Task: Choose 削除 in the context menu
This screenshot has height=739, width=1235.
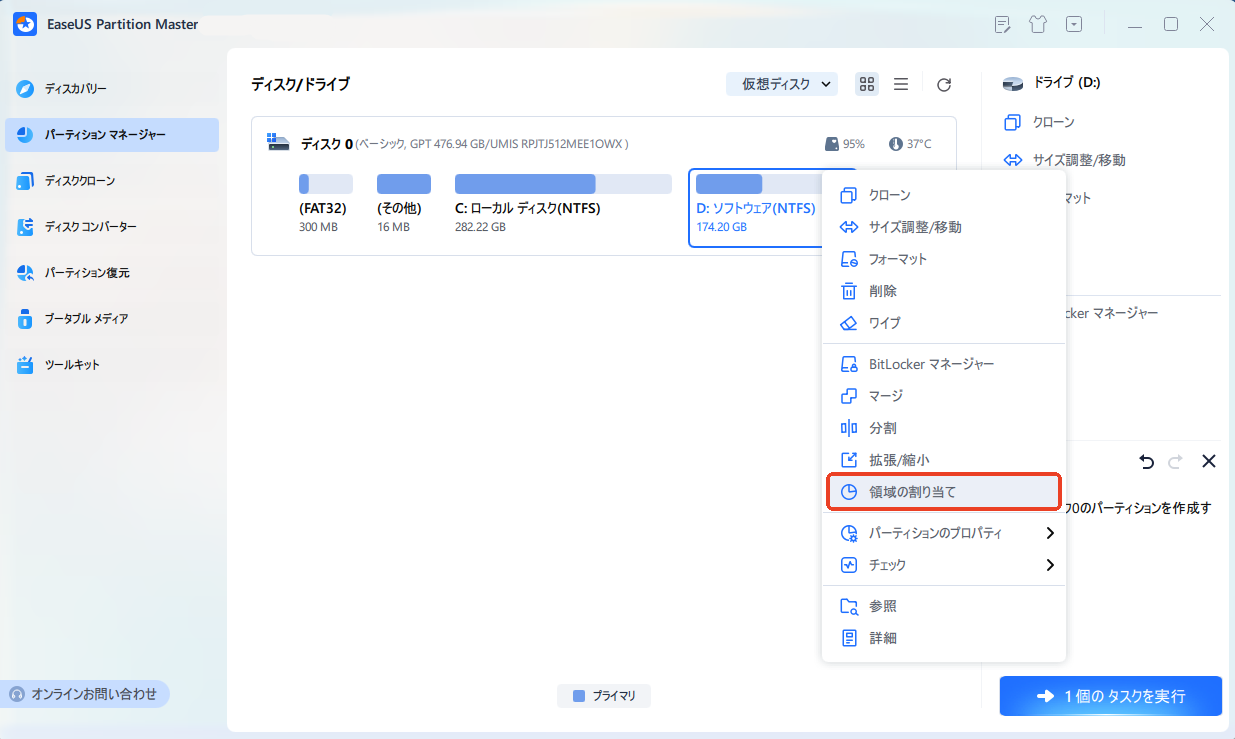Action: (x=943, y=291)
